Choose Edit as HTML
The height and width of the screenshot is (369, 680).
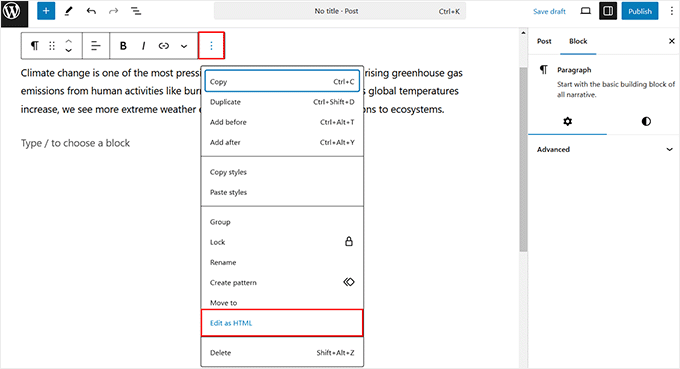(x=282, y=323)
